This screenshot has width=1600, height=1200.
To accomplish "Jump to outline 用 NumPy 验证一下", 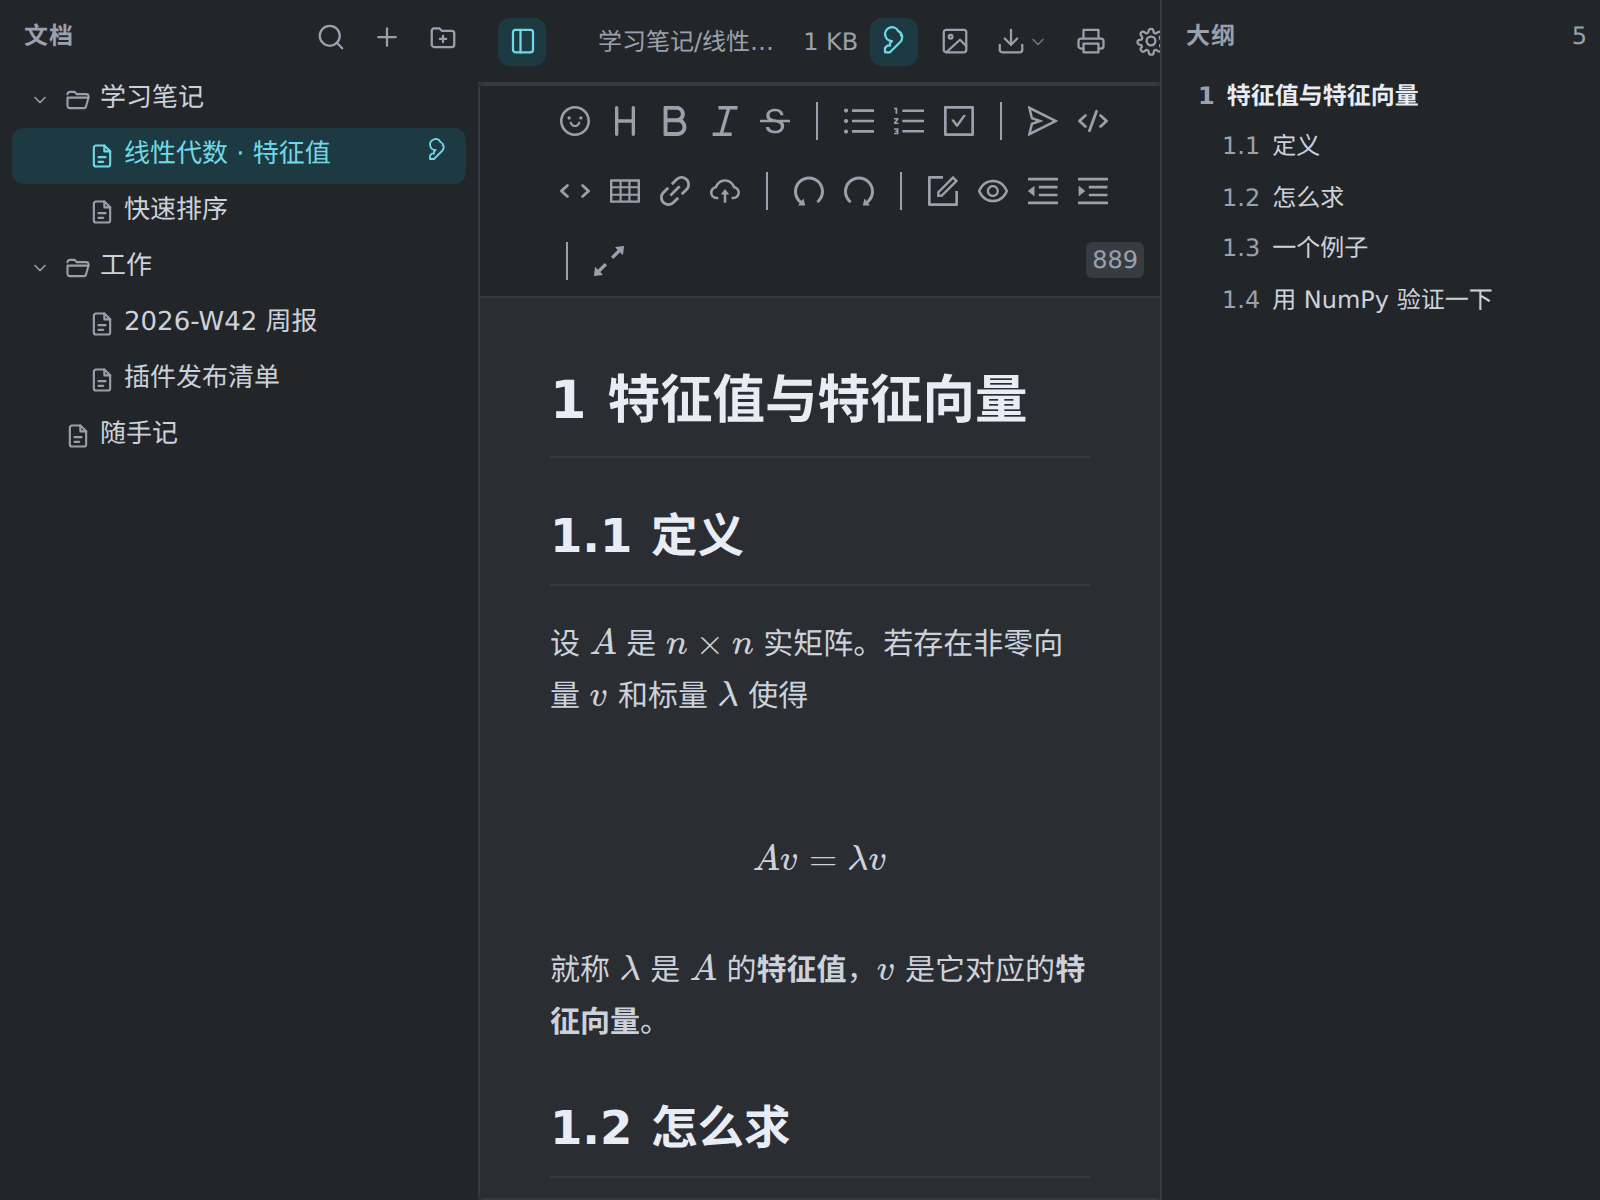I will coord(1357,300).
